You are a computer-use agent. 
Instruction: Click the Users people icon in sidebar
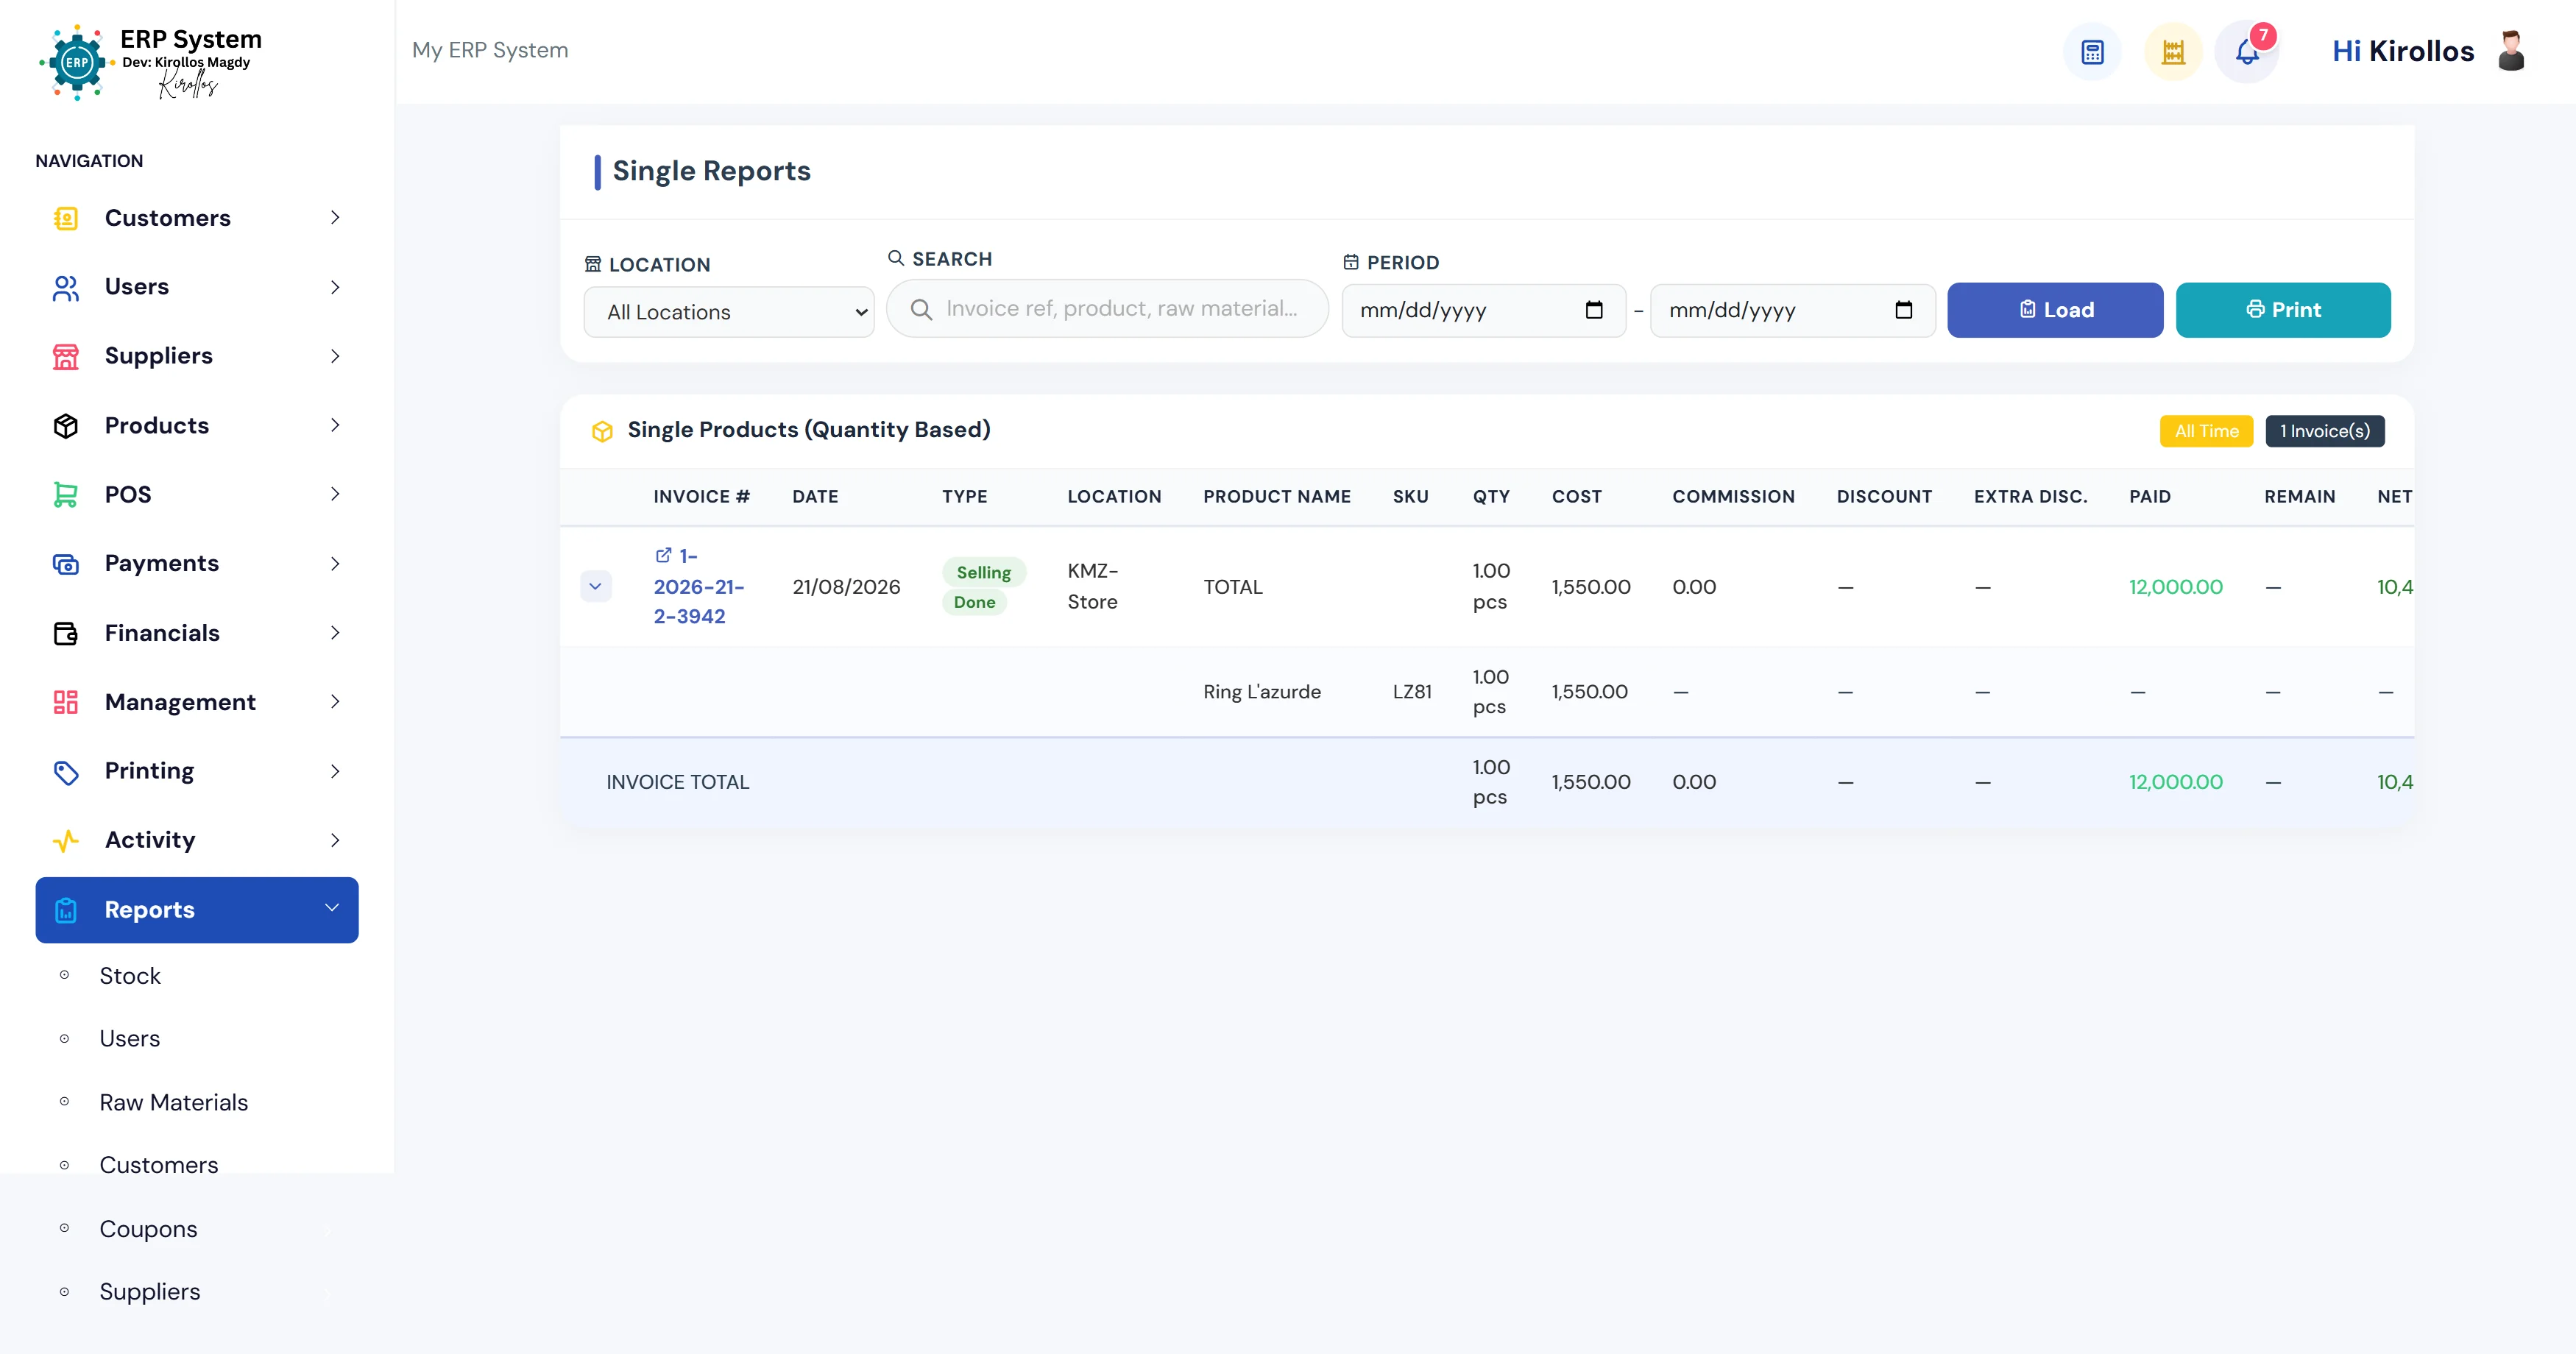[x=66, y=288]
